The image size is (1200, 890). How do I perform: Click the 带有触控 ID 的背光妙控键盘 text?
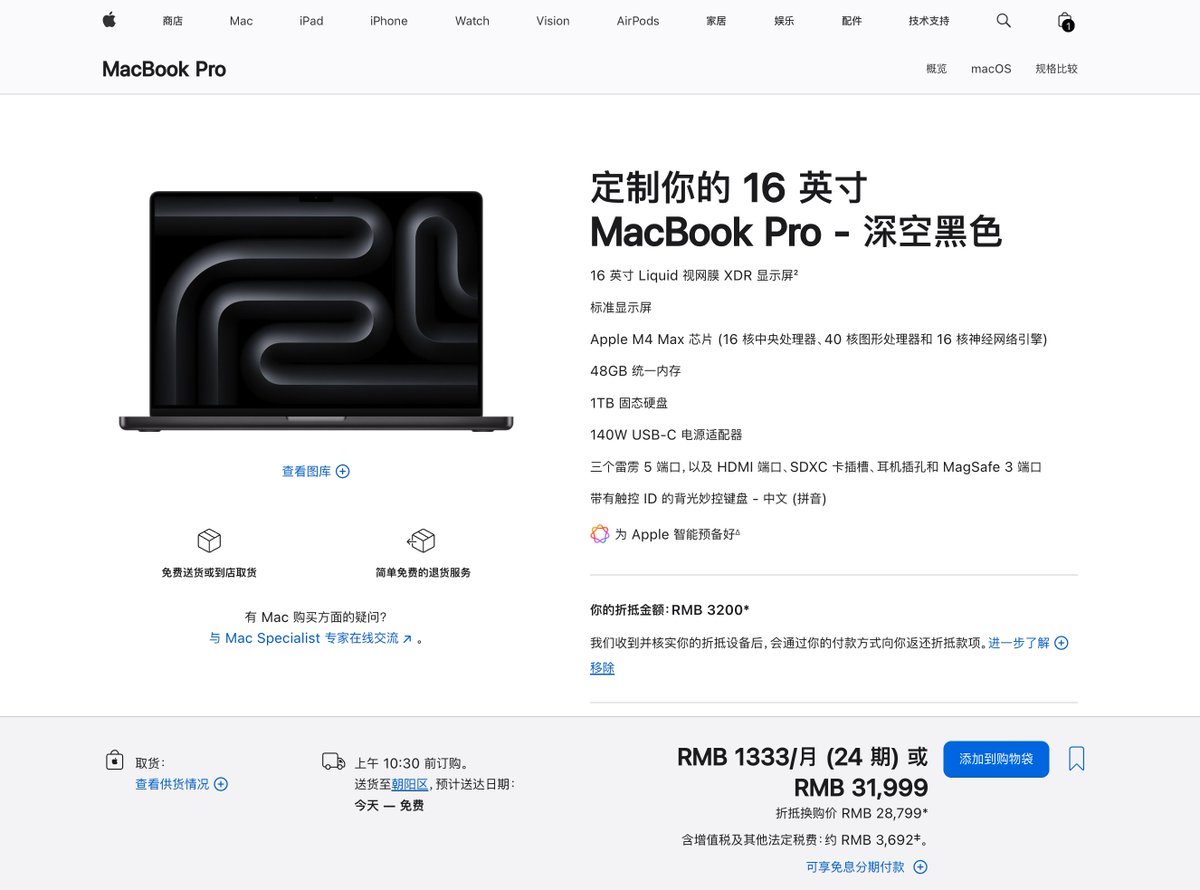coord(708,498)
